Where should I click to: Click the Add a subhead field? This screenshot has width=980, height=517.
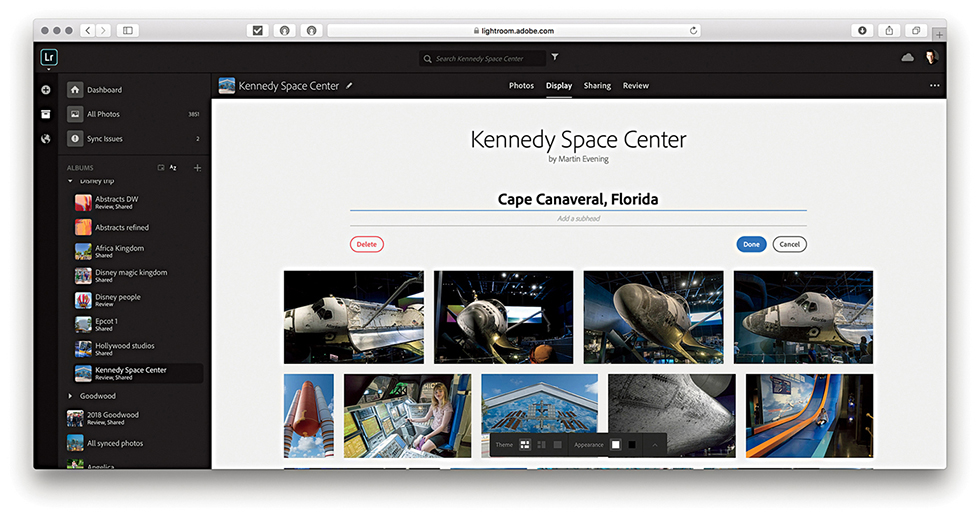[578, 218]
